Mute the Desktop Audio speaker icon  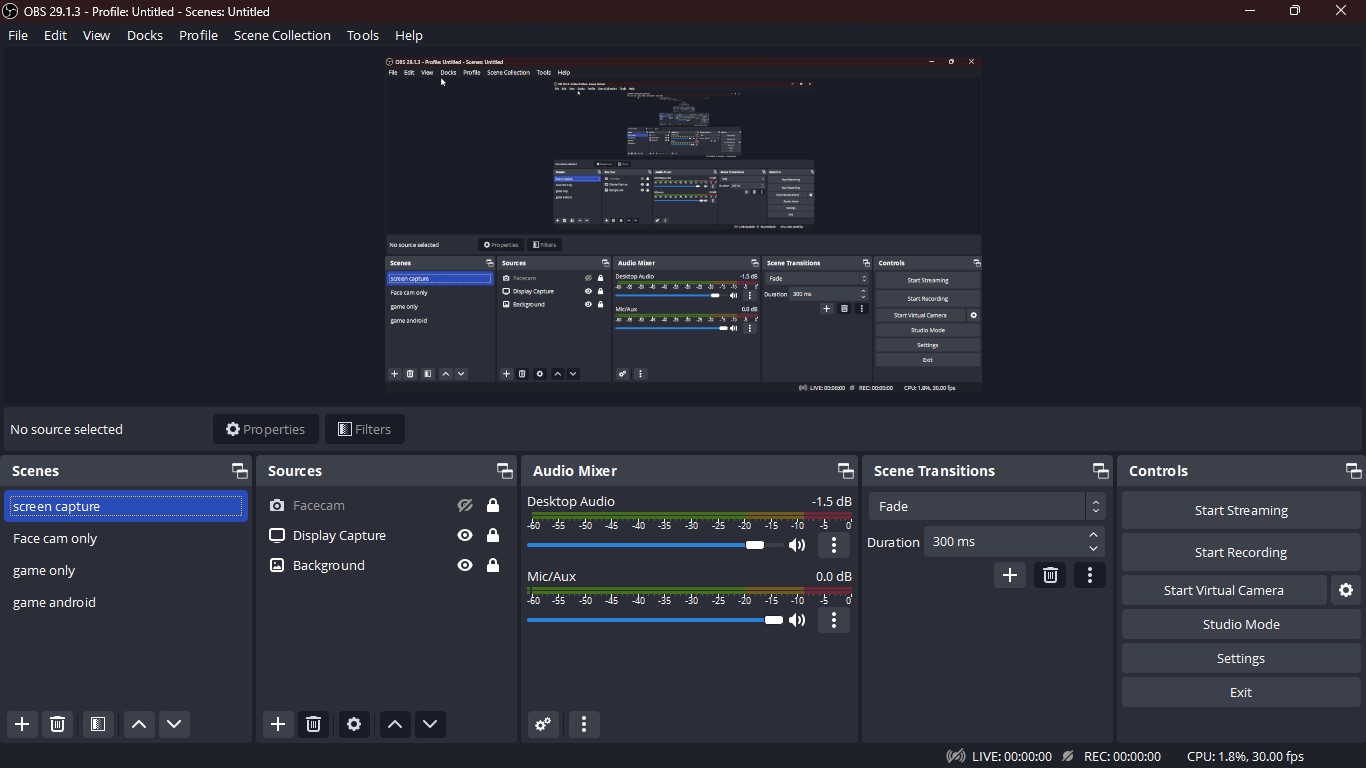pos(797,545)
